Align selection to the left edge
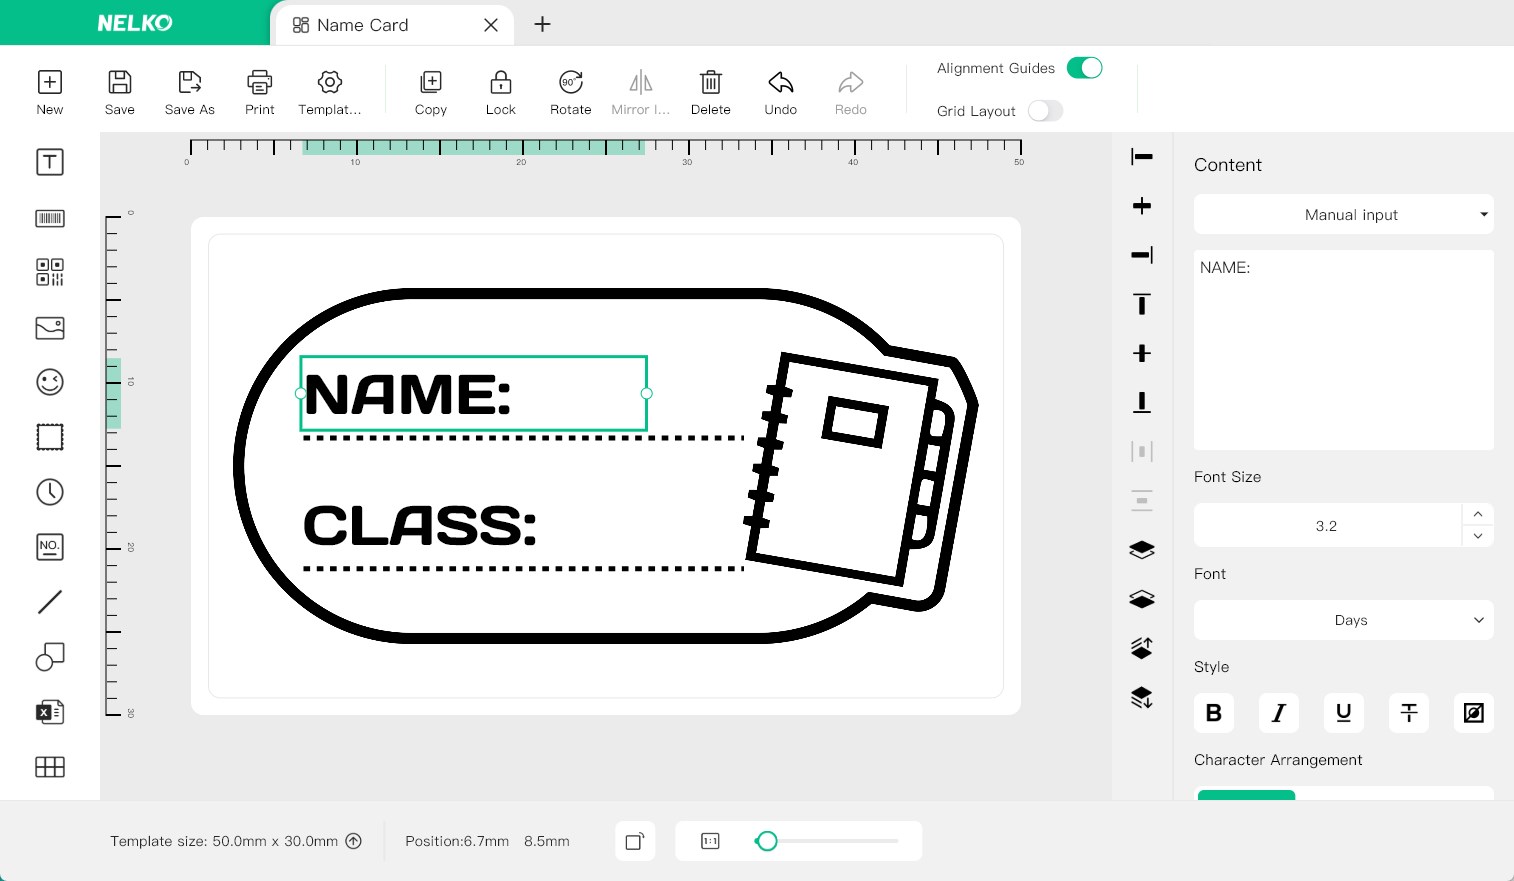The image size is (1514, 881). [x=1142, y=157]
